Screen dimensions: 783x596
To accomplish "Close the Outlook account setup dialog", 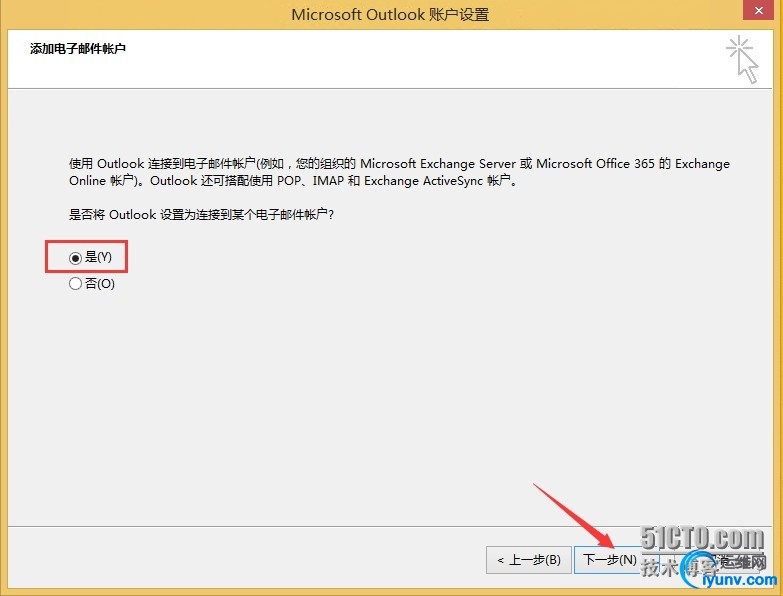I will (x=758, y=10).
